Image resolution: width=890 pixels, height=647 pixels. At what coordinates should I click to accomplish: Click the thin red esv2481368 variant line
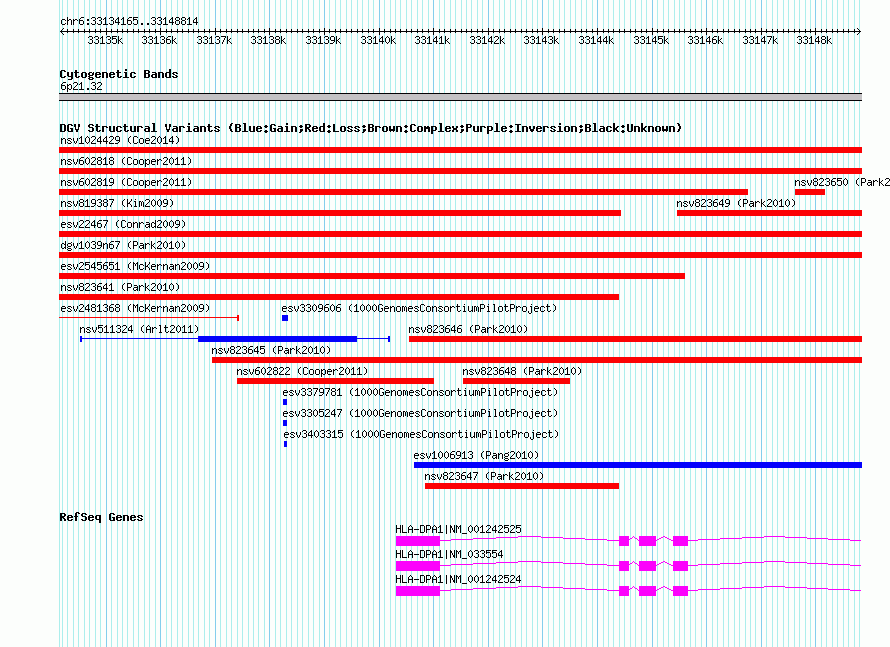(149, 318)
